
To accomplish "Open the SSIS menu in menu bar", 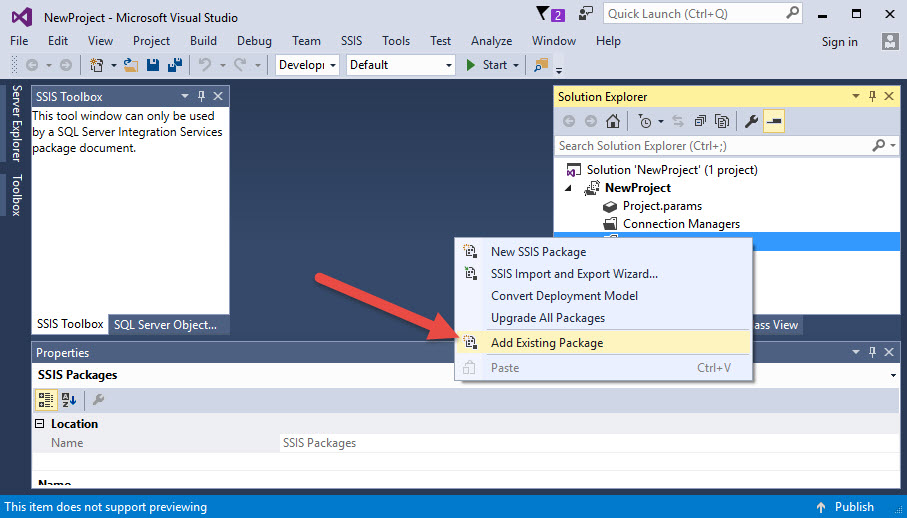I will [351, 41].
